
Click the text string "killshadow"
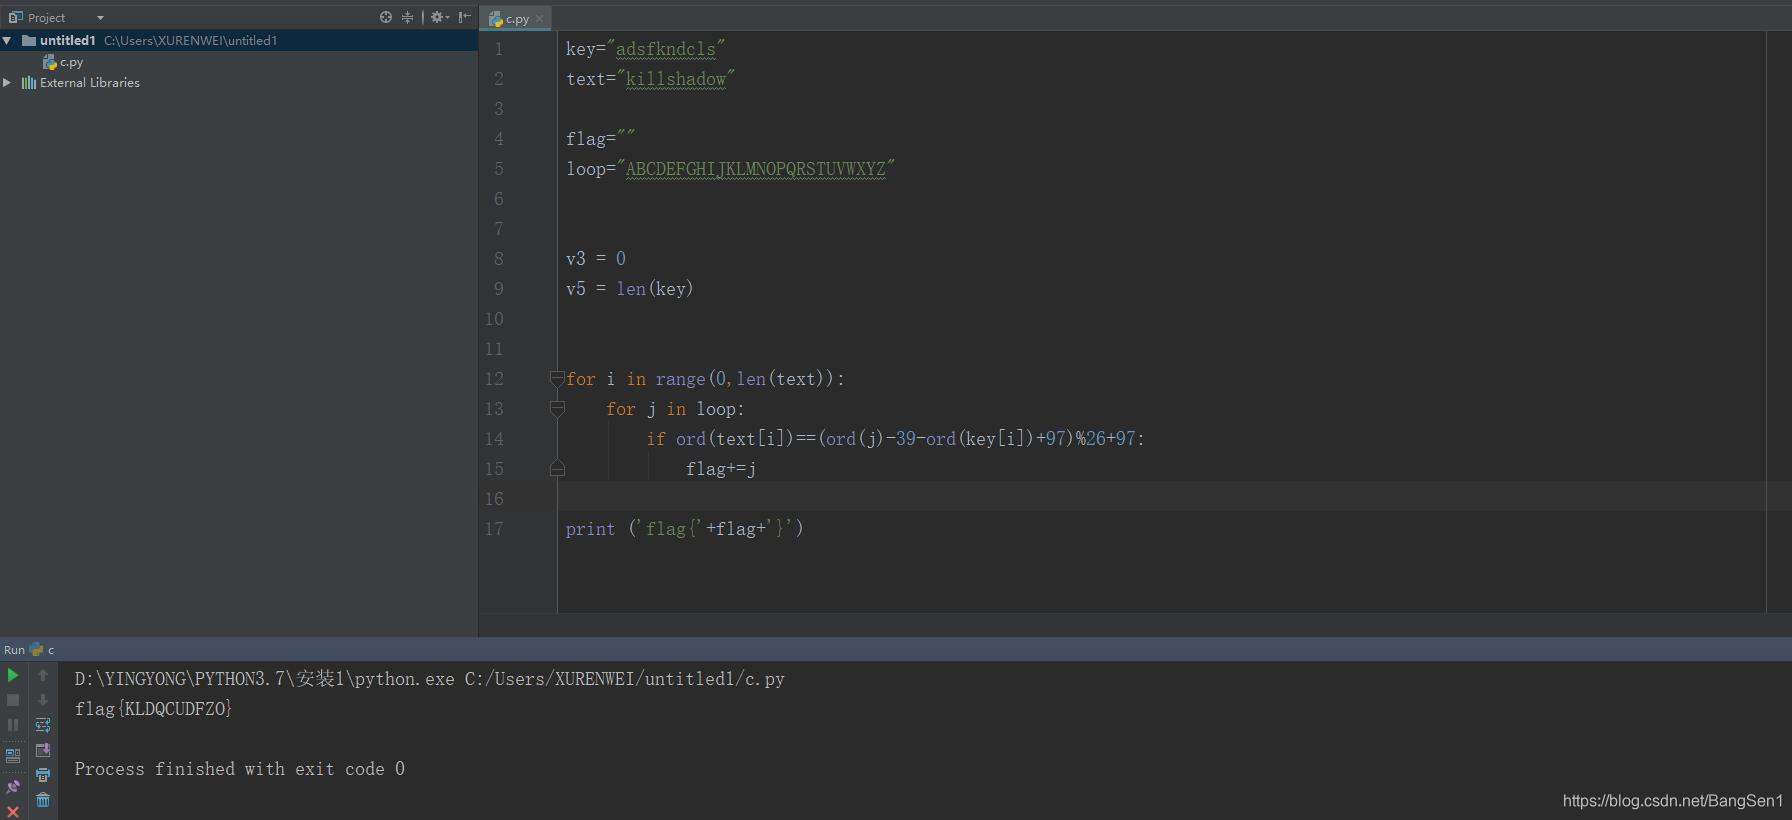click(x=676, y=79)
